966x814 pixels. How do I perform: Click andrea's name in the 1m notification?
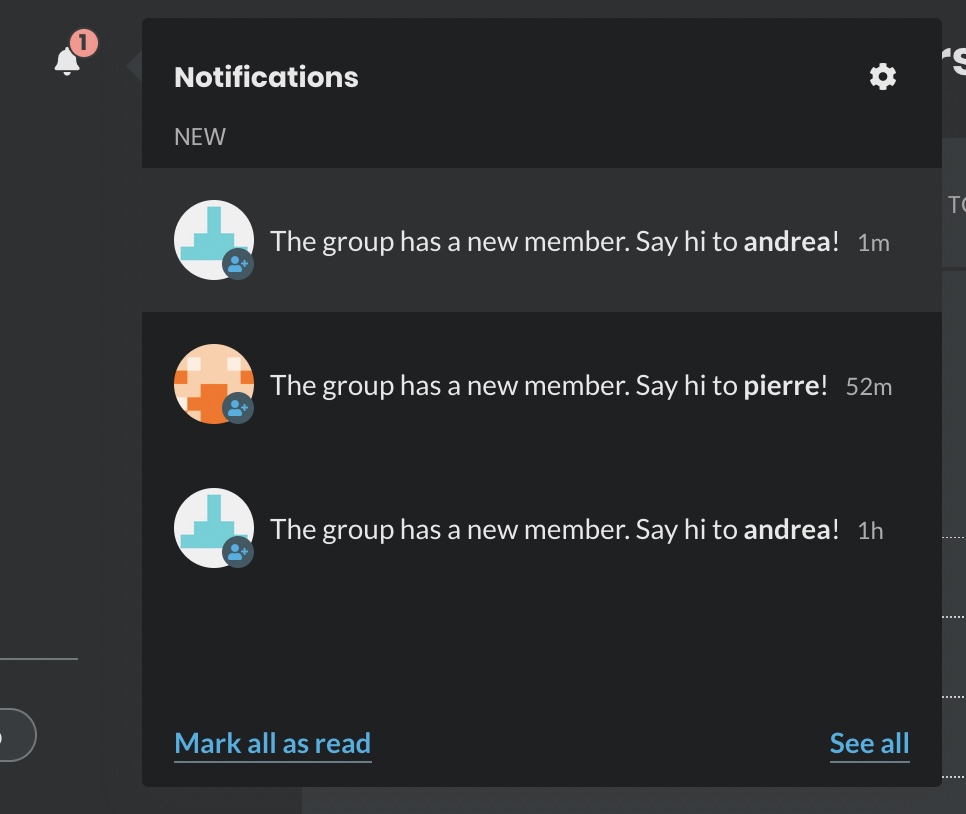(789, 241)
